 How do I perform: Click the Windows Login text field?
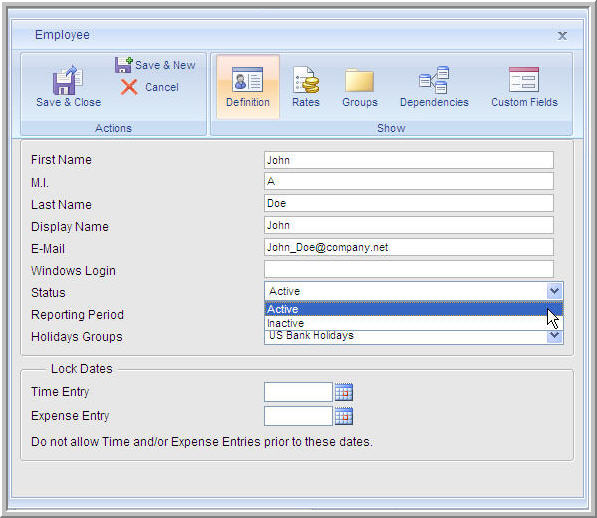409,269
